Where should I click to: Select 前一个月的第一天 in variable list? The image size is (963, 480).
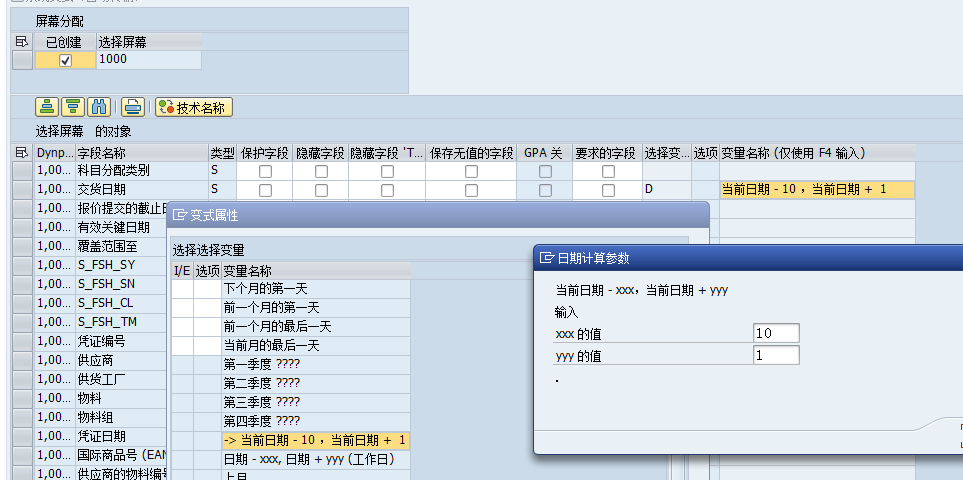pos(316,308)
